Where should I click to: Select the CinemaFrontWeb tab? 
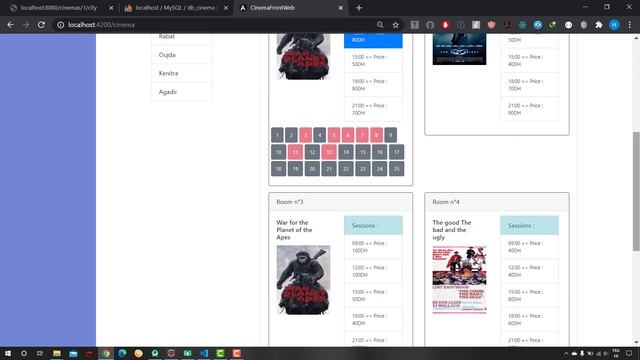(x=291, y=8)
